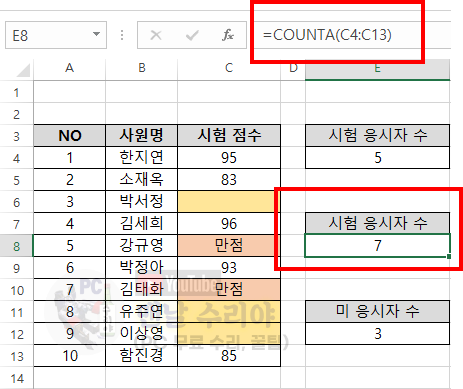The image size is (463, 389).
Task: Select row 7 header
Action: point(17,224)
